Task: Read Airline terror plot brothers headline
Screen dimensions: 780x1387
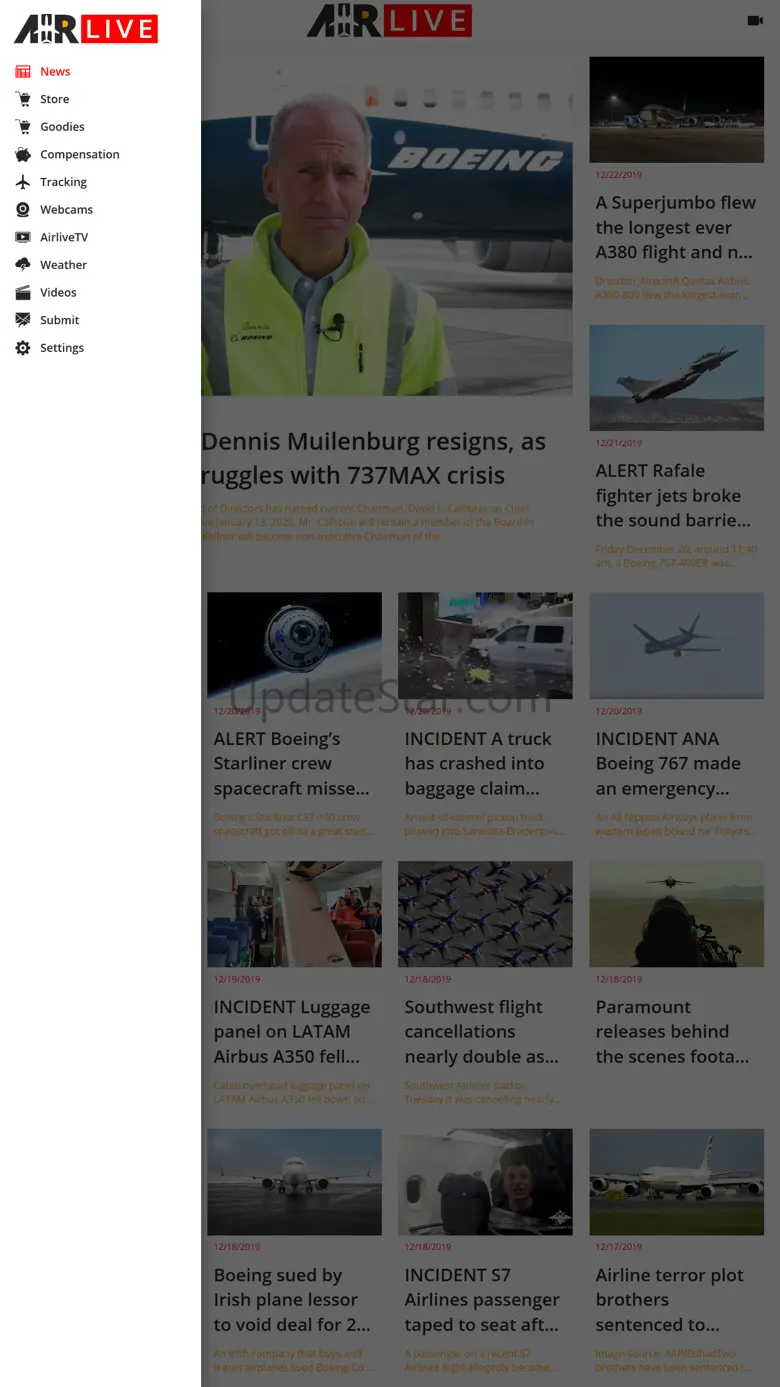Action: (670, 1300)
